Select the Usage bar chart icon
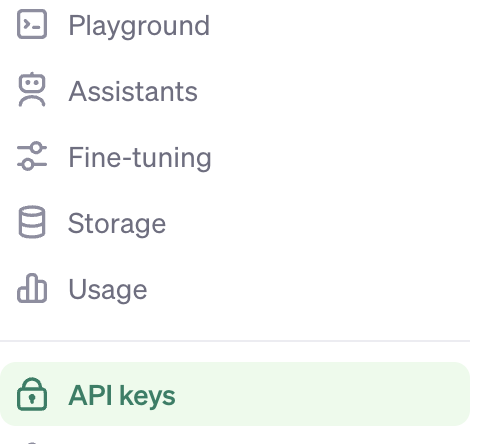The height and width of the screenshot is (444, 494). click(32, 288)
